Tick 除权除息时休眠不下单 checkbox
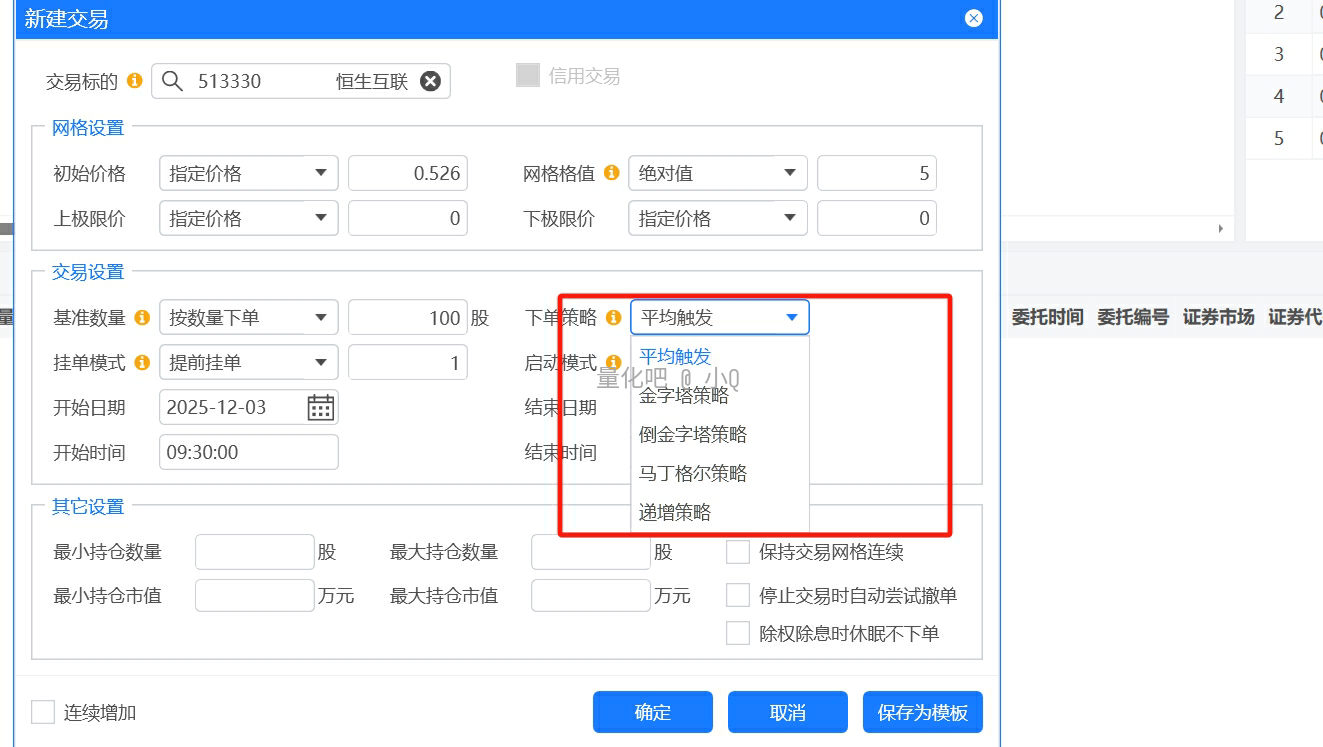This screenshot has width=1323, height=747. [x=738, y=633]
